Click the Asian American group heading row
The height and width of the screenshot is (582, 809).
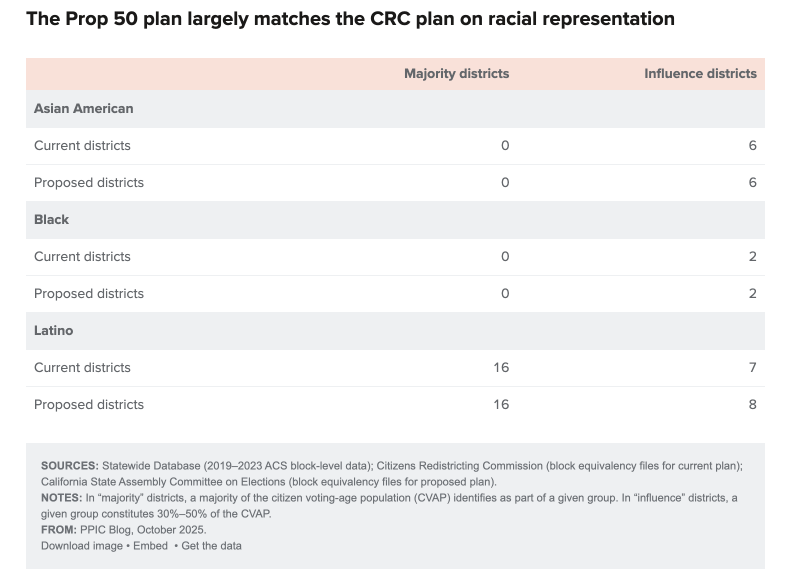(84, 108)
